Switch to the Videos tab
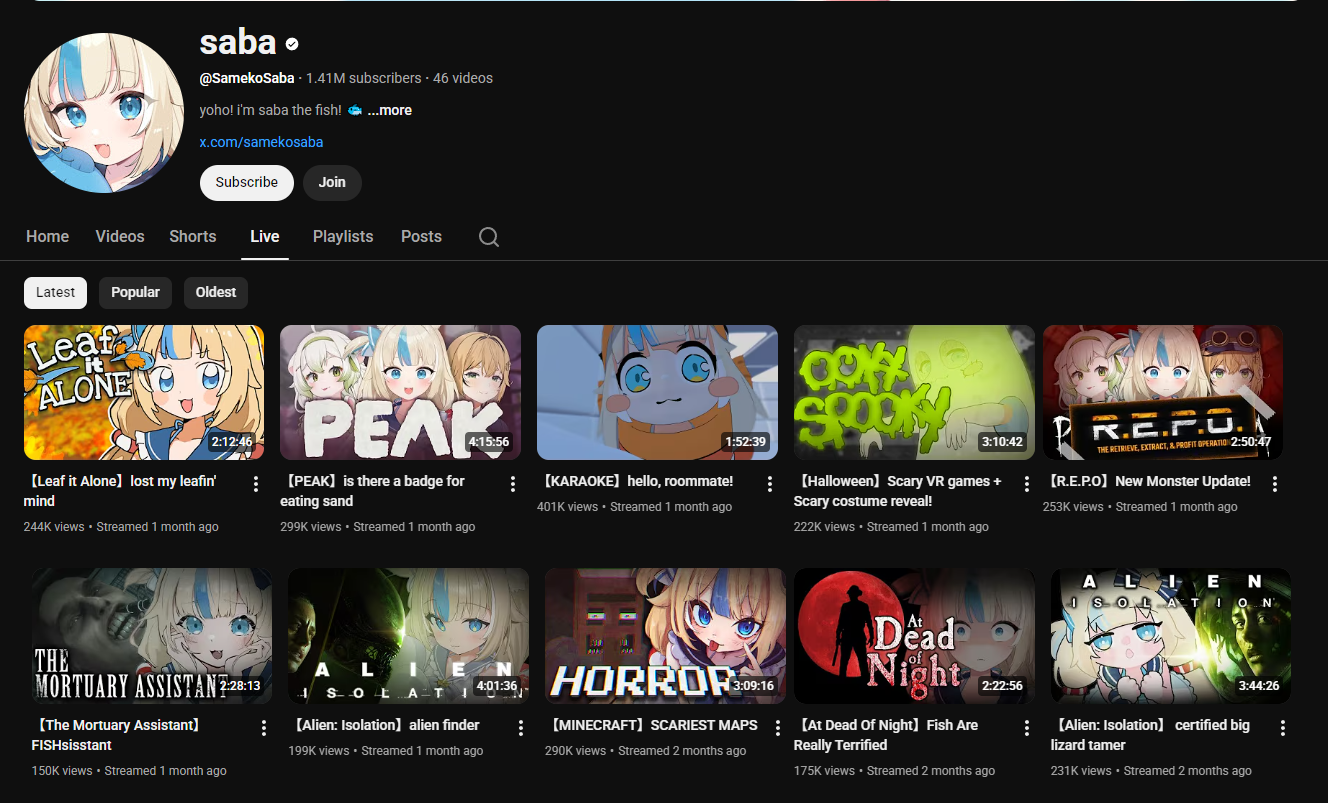Viewport: 1328px width, 803px height. (120, 237)
